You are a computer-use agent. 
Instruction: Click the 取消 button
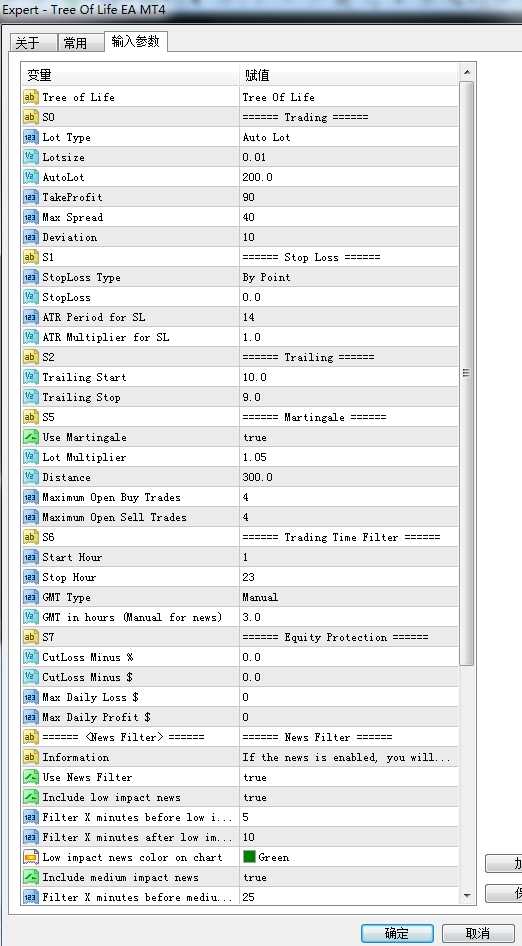coord(478,933)
